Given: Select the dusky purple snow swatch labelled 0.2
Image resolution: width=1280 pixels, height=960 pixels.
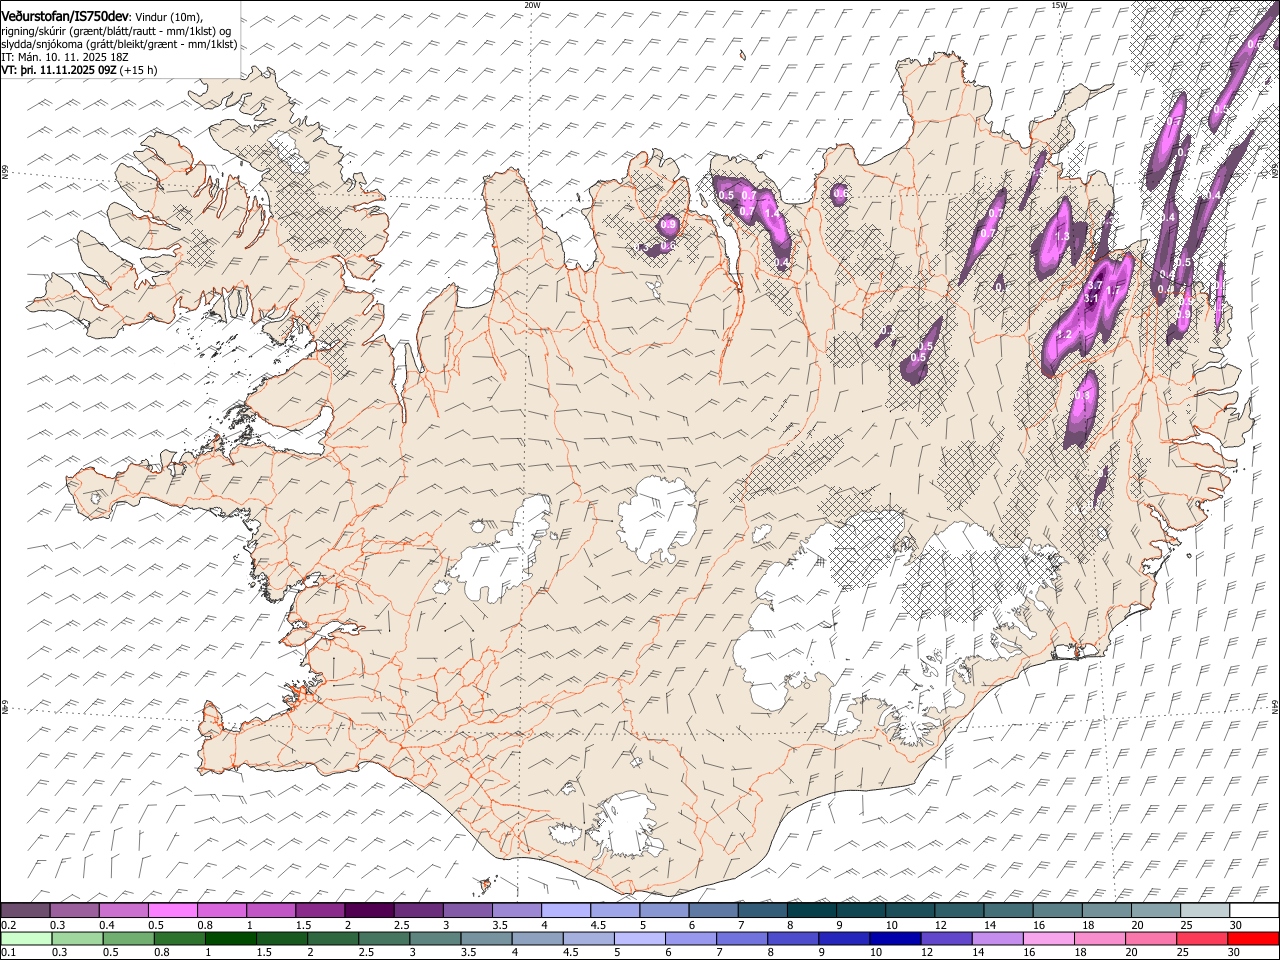Looking at the screenshot, I should (x=25, y=910).
